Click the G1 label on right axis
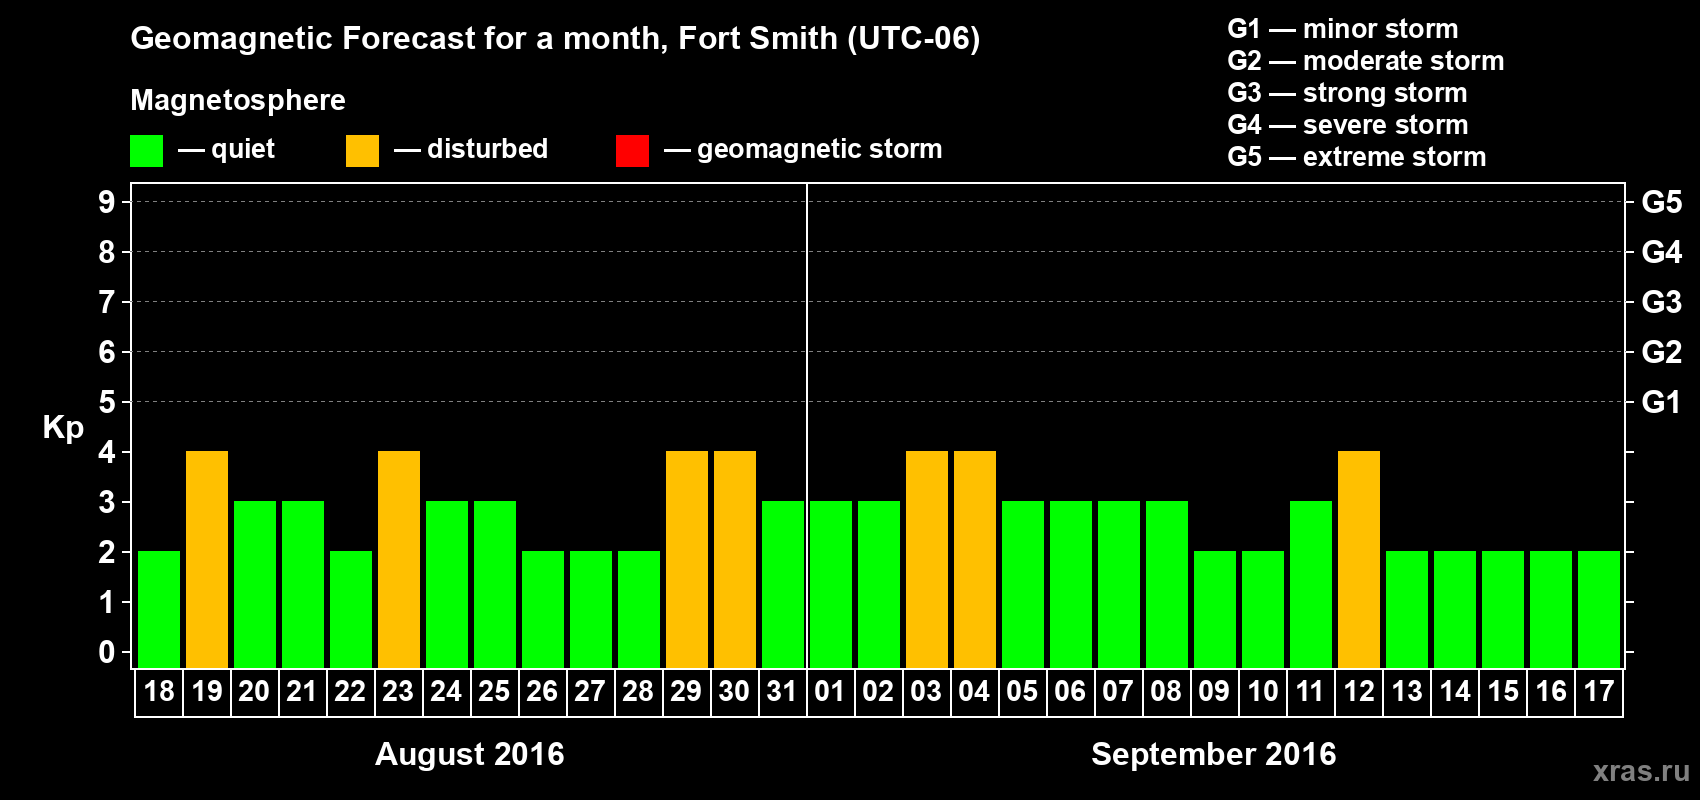 point(1662,402)
